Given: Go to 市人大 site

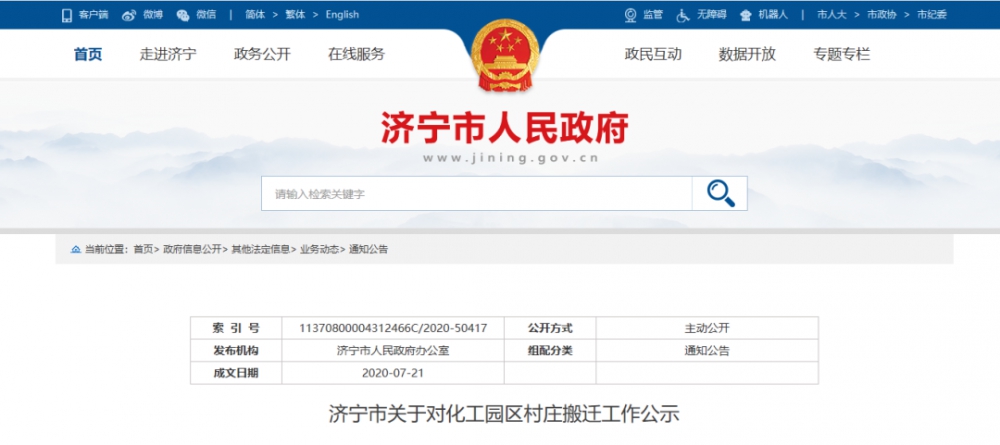Looking at the screenshot, I should coord(832,15).
